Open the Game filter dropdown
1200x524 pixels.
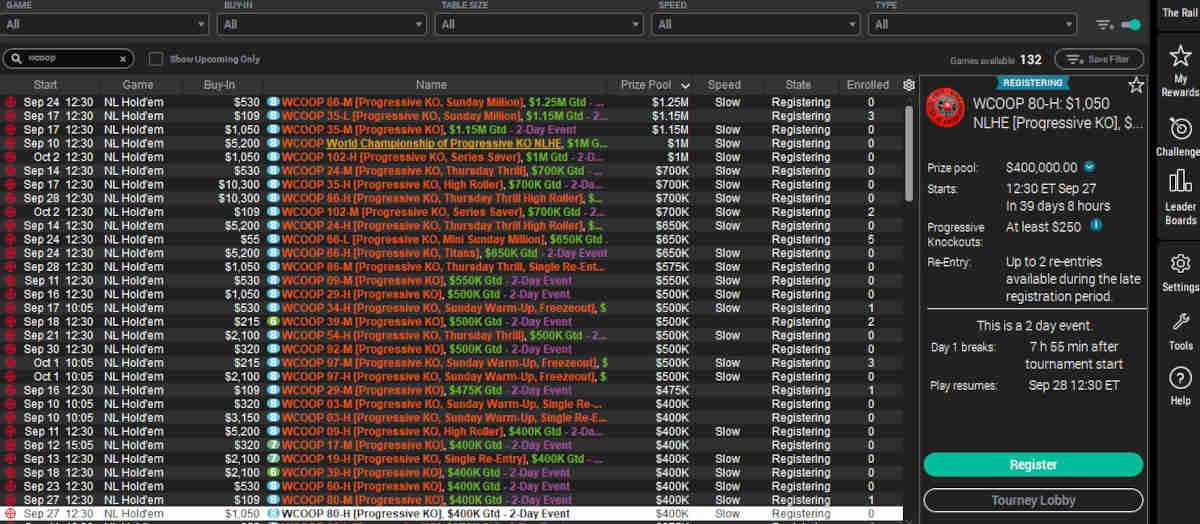105,24
